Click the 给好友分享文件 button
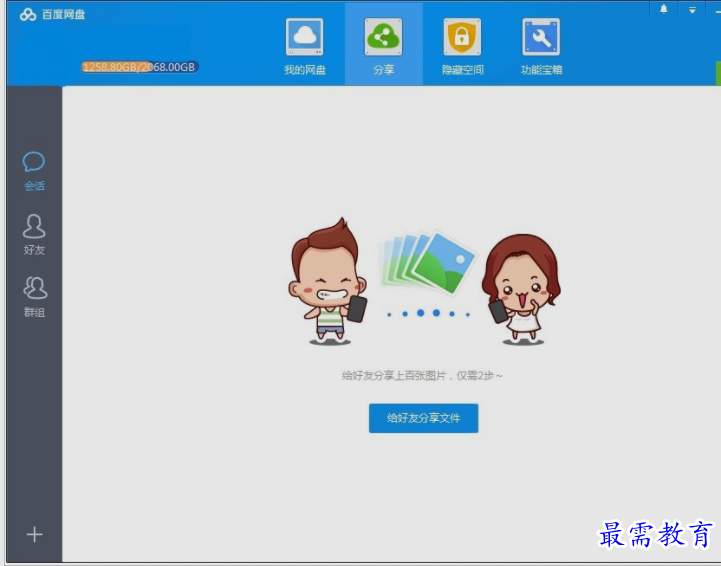 [423, 418]
